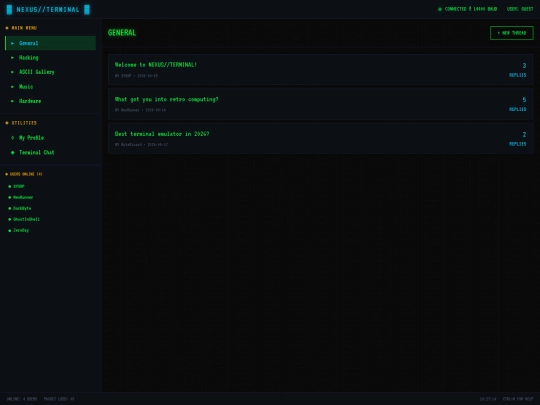Click online status dot next to ZeroDay
Screen dimensions: 540x405
tap(10, 230)
